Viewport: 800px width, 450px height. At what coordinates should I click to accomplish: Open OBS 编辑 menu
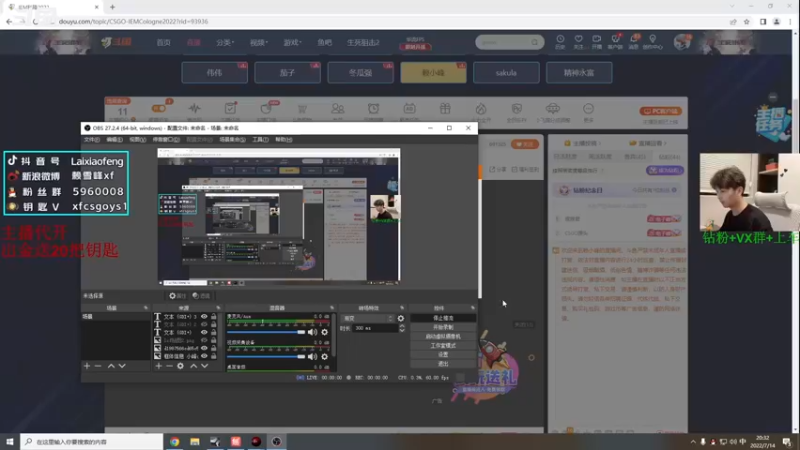coord(114,140)
